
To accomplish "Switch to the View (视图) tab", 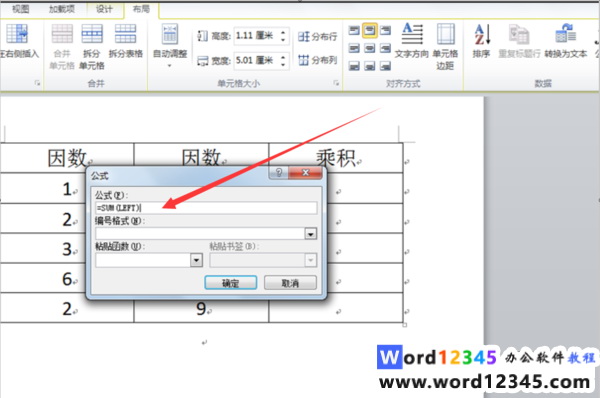I will (x=20, y=9).
